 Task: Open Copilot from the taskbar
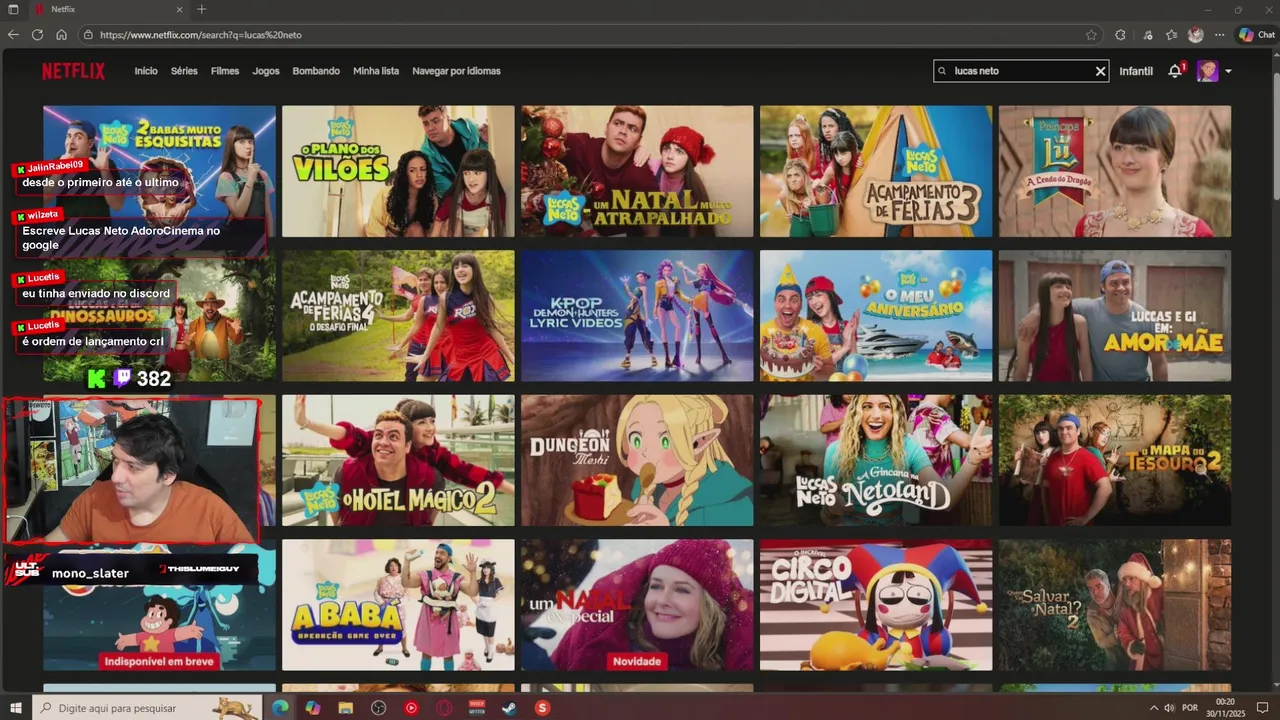click(x=313, y=708)
